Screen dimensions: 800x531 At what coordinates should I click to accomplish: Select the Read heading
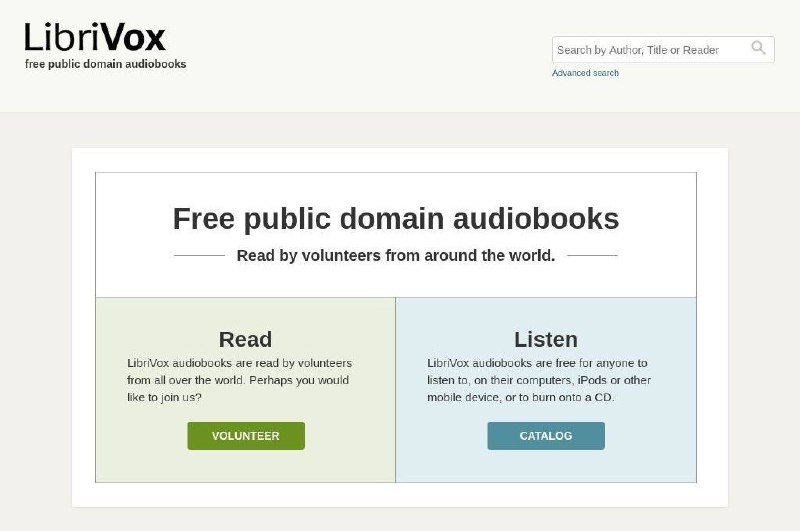(245, 339)
